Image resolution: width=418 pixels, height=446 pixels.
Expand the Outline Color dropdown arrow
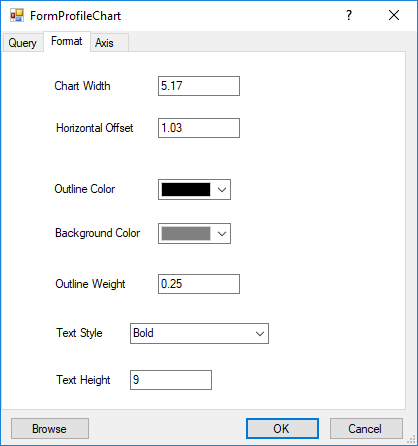click(222, 190)
